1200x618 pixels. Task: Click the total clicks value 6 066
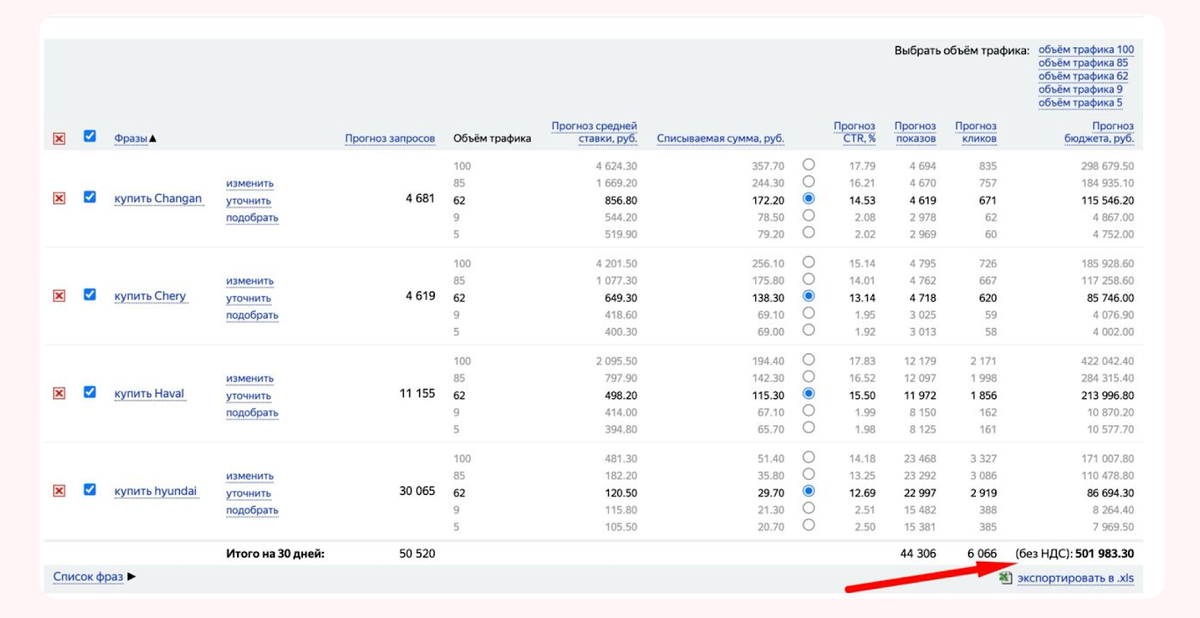(x=981, y=553)
